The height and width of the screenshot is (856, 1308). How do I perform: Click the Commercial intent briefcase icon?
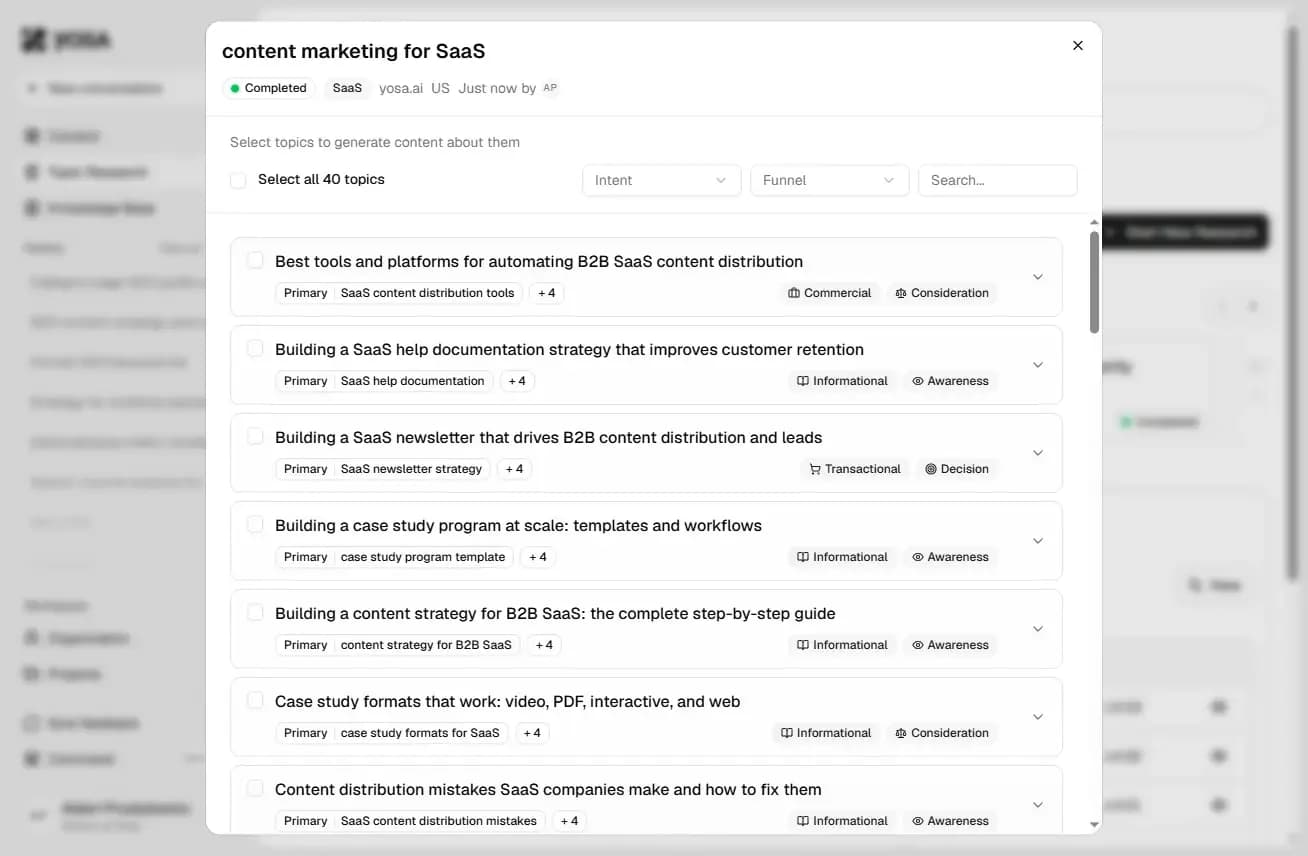(794, 293)
